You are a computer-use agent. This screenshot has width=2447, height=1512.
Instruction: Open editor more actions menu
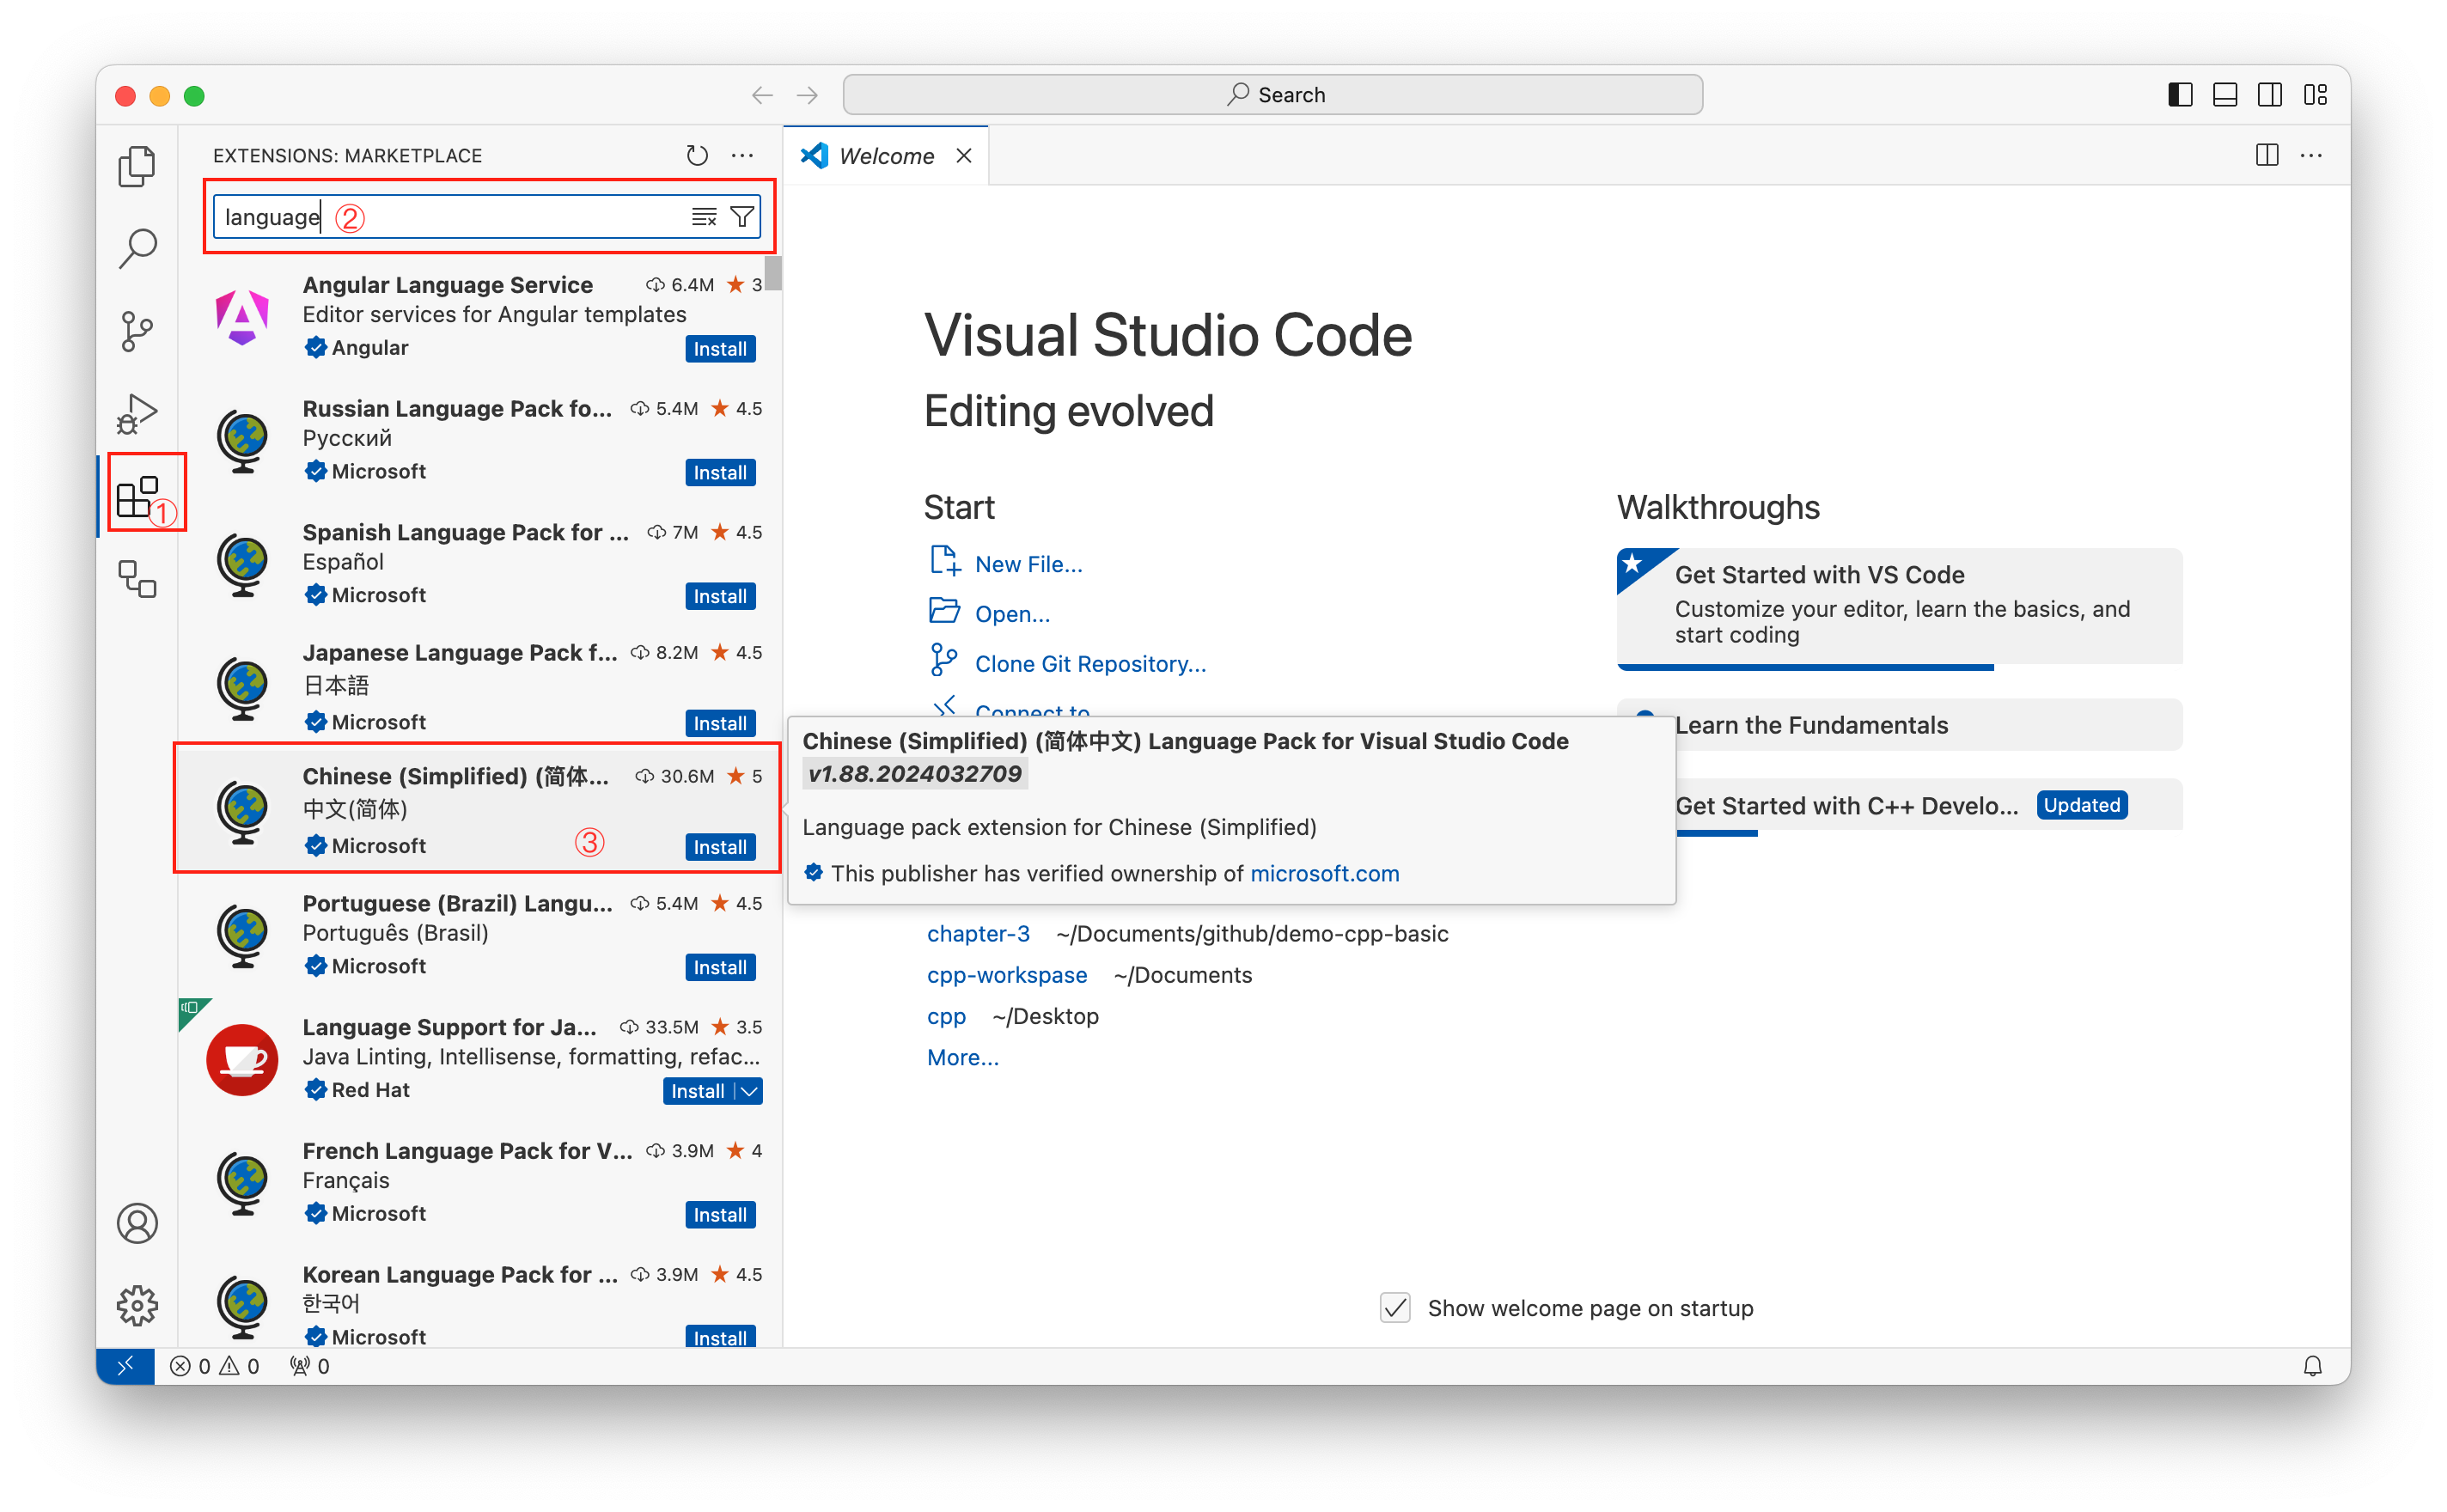(2311, 155)
